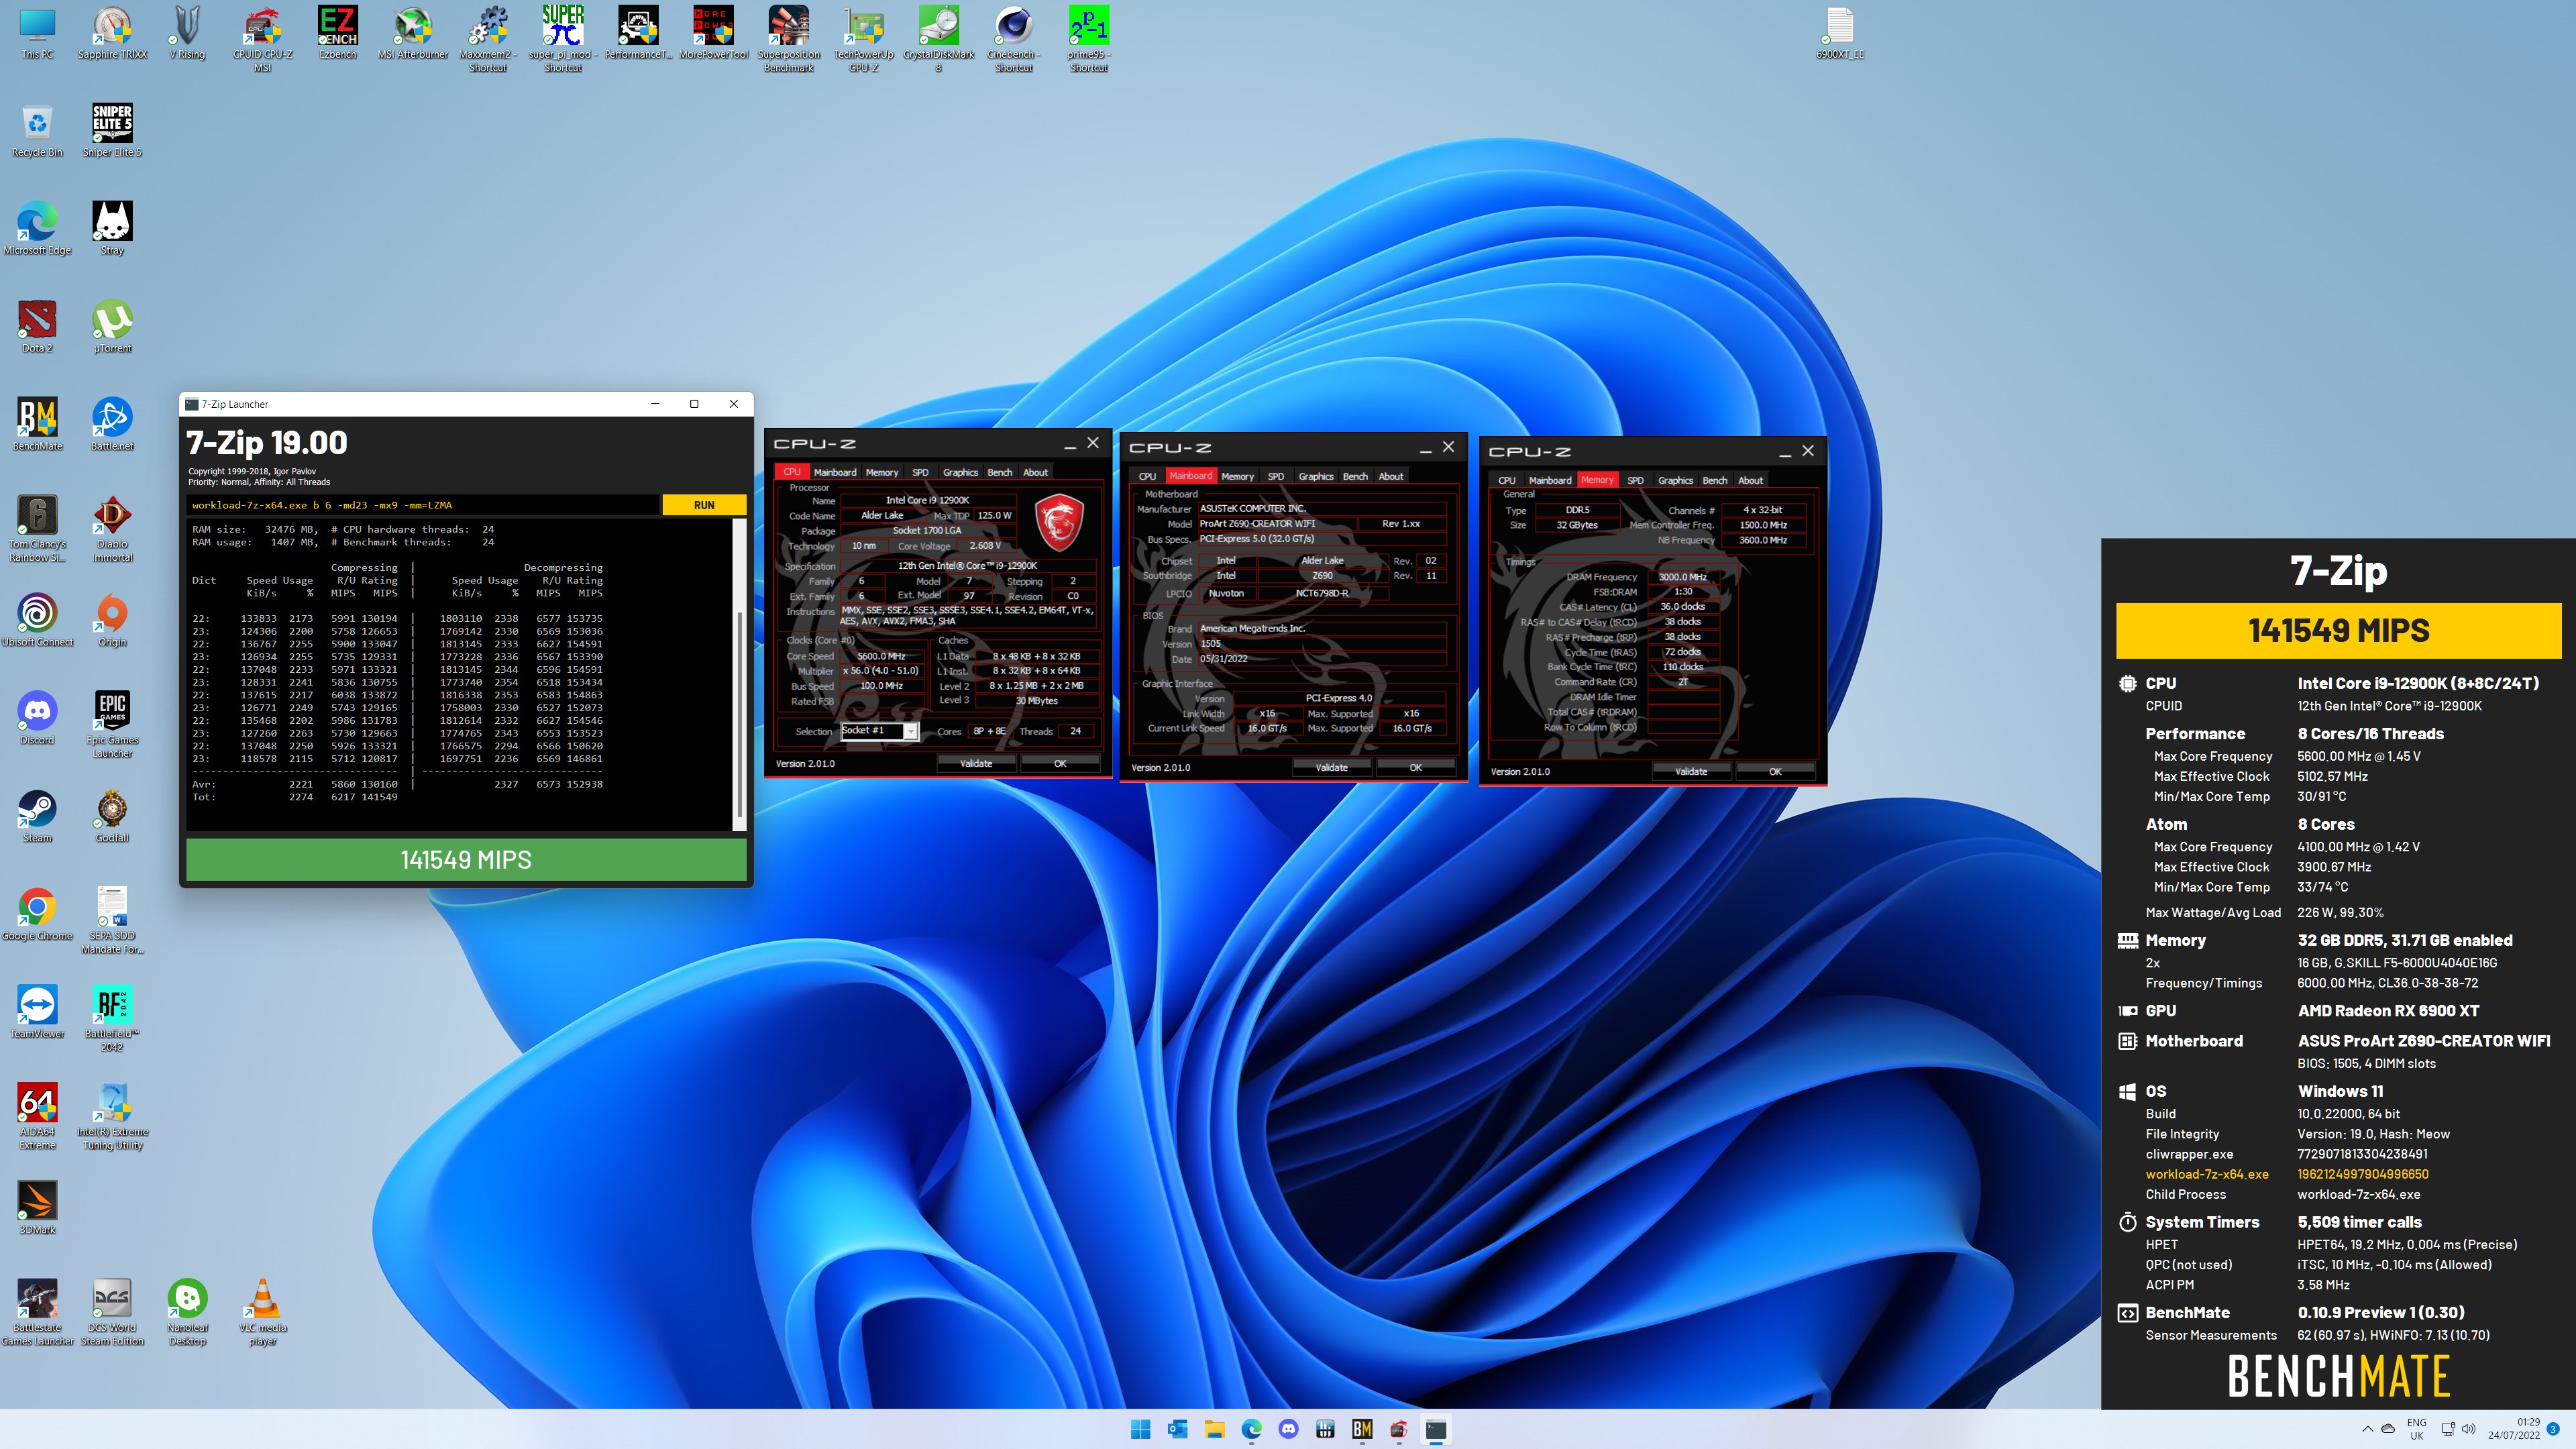Open the Intel Extreme Tuning Utility icon
The height and width of the screenshot is (1449, 2576).
[112, 1116]
